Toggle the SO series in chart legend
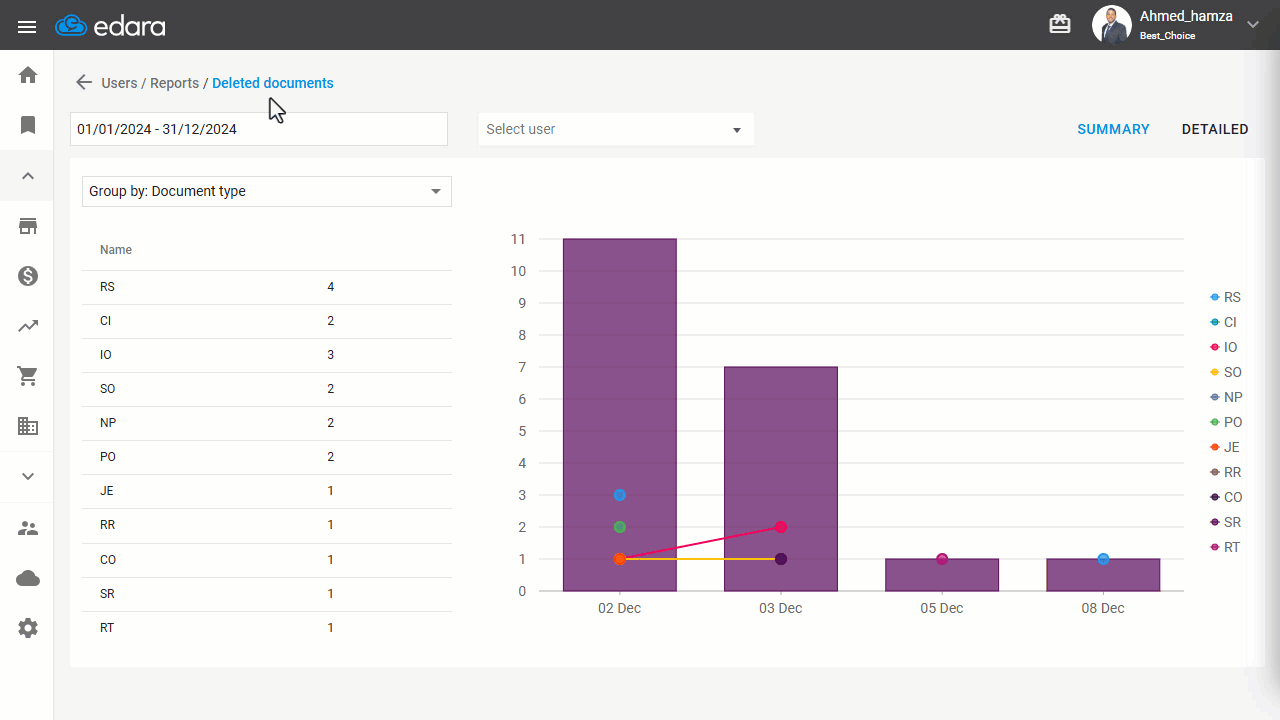 coord(1226,372)
